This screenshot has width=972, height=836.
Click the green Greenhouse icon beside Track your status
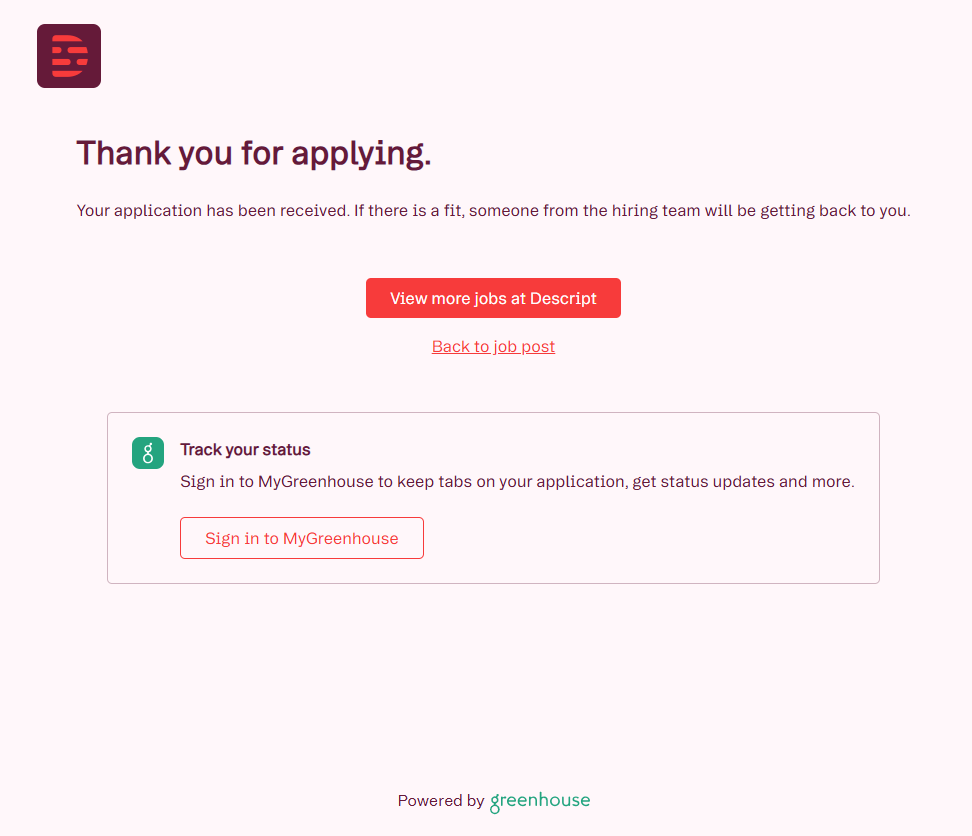[148, 453]
